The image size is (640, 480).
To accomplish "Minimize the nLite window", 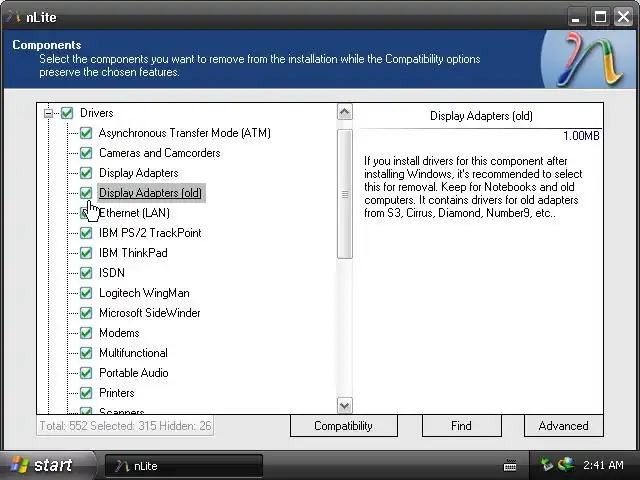I will point(576,17).
